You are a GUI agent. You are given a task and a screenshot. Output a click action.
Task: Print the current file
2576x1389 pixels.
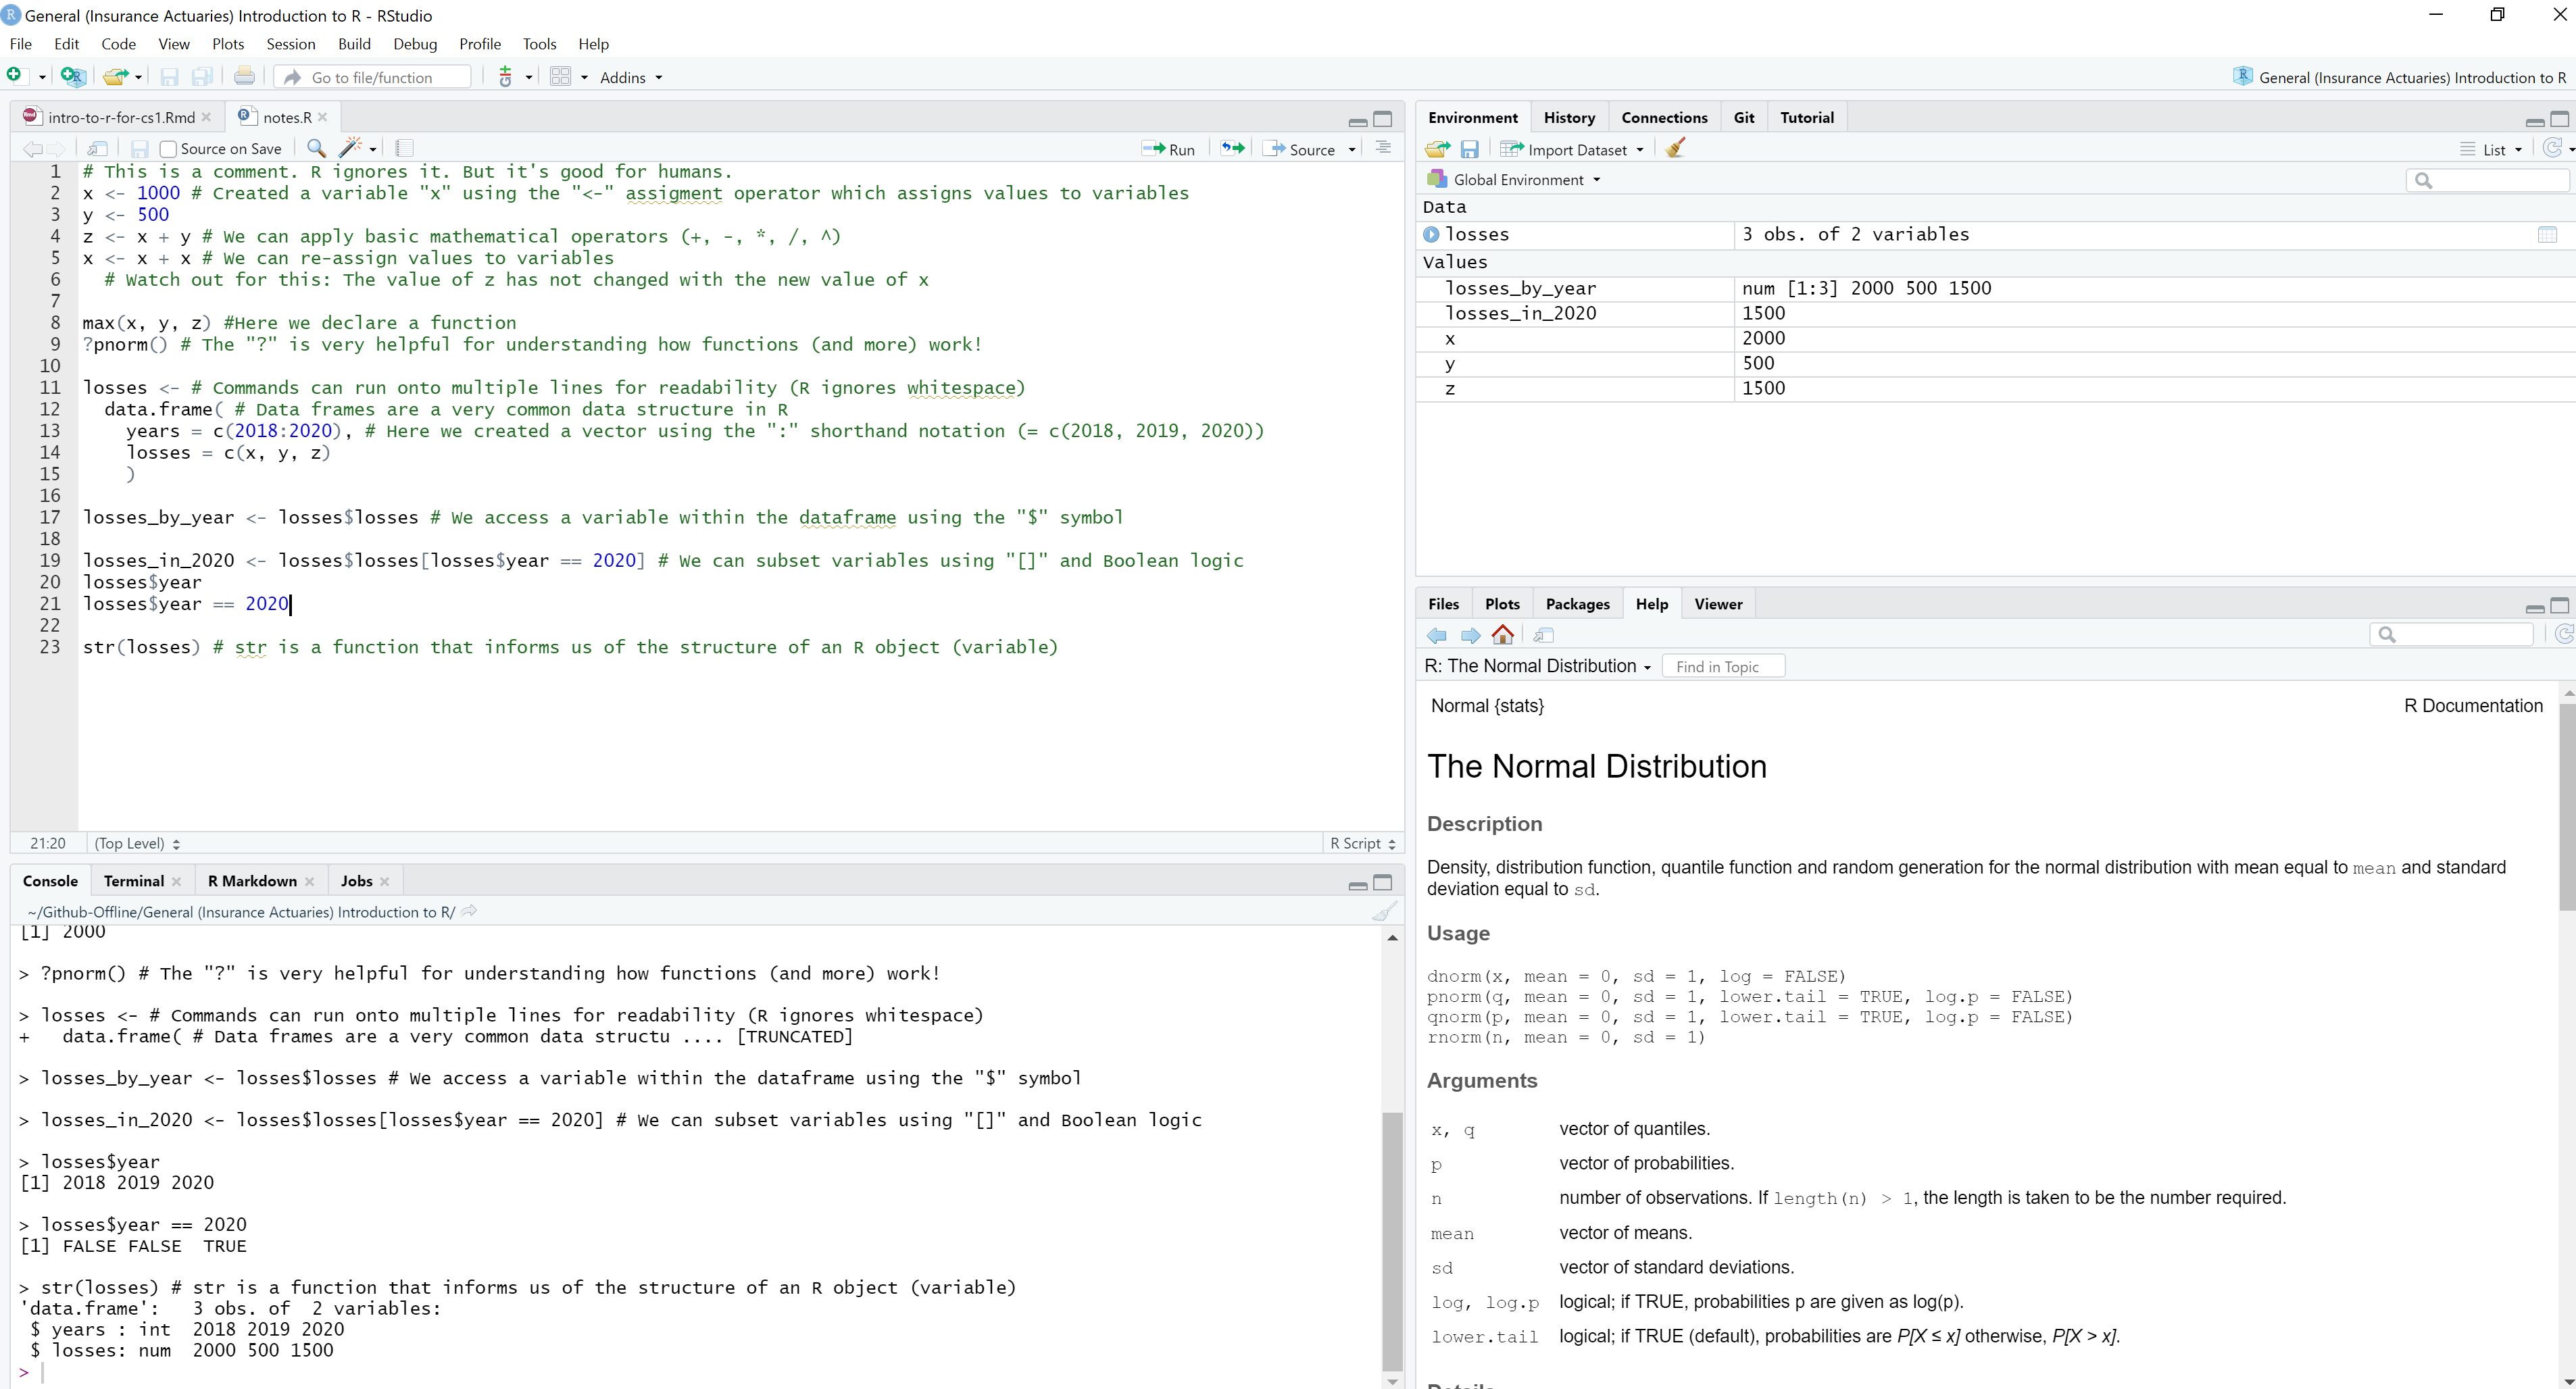(244, 76)
